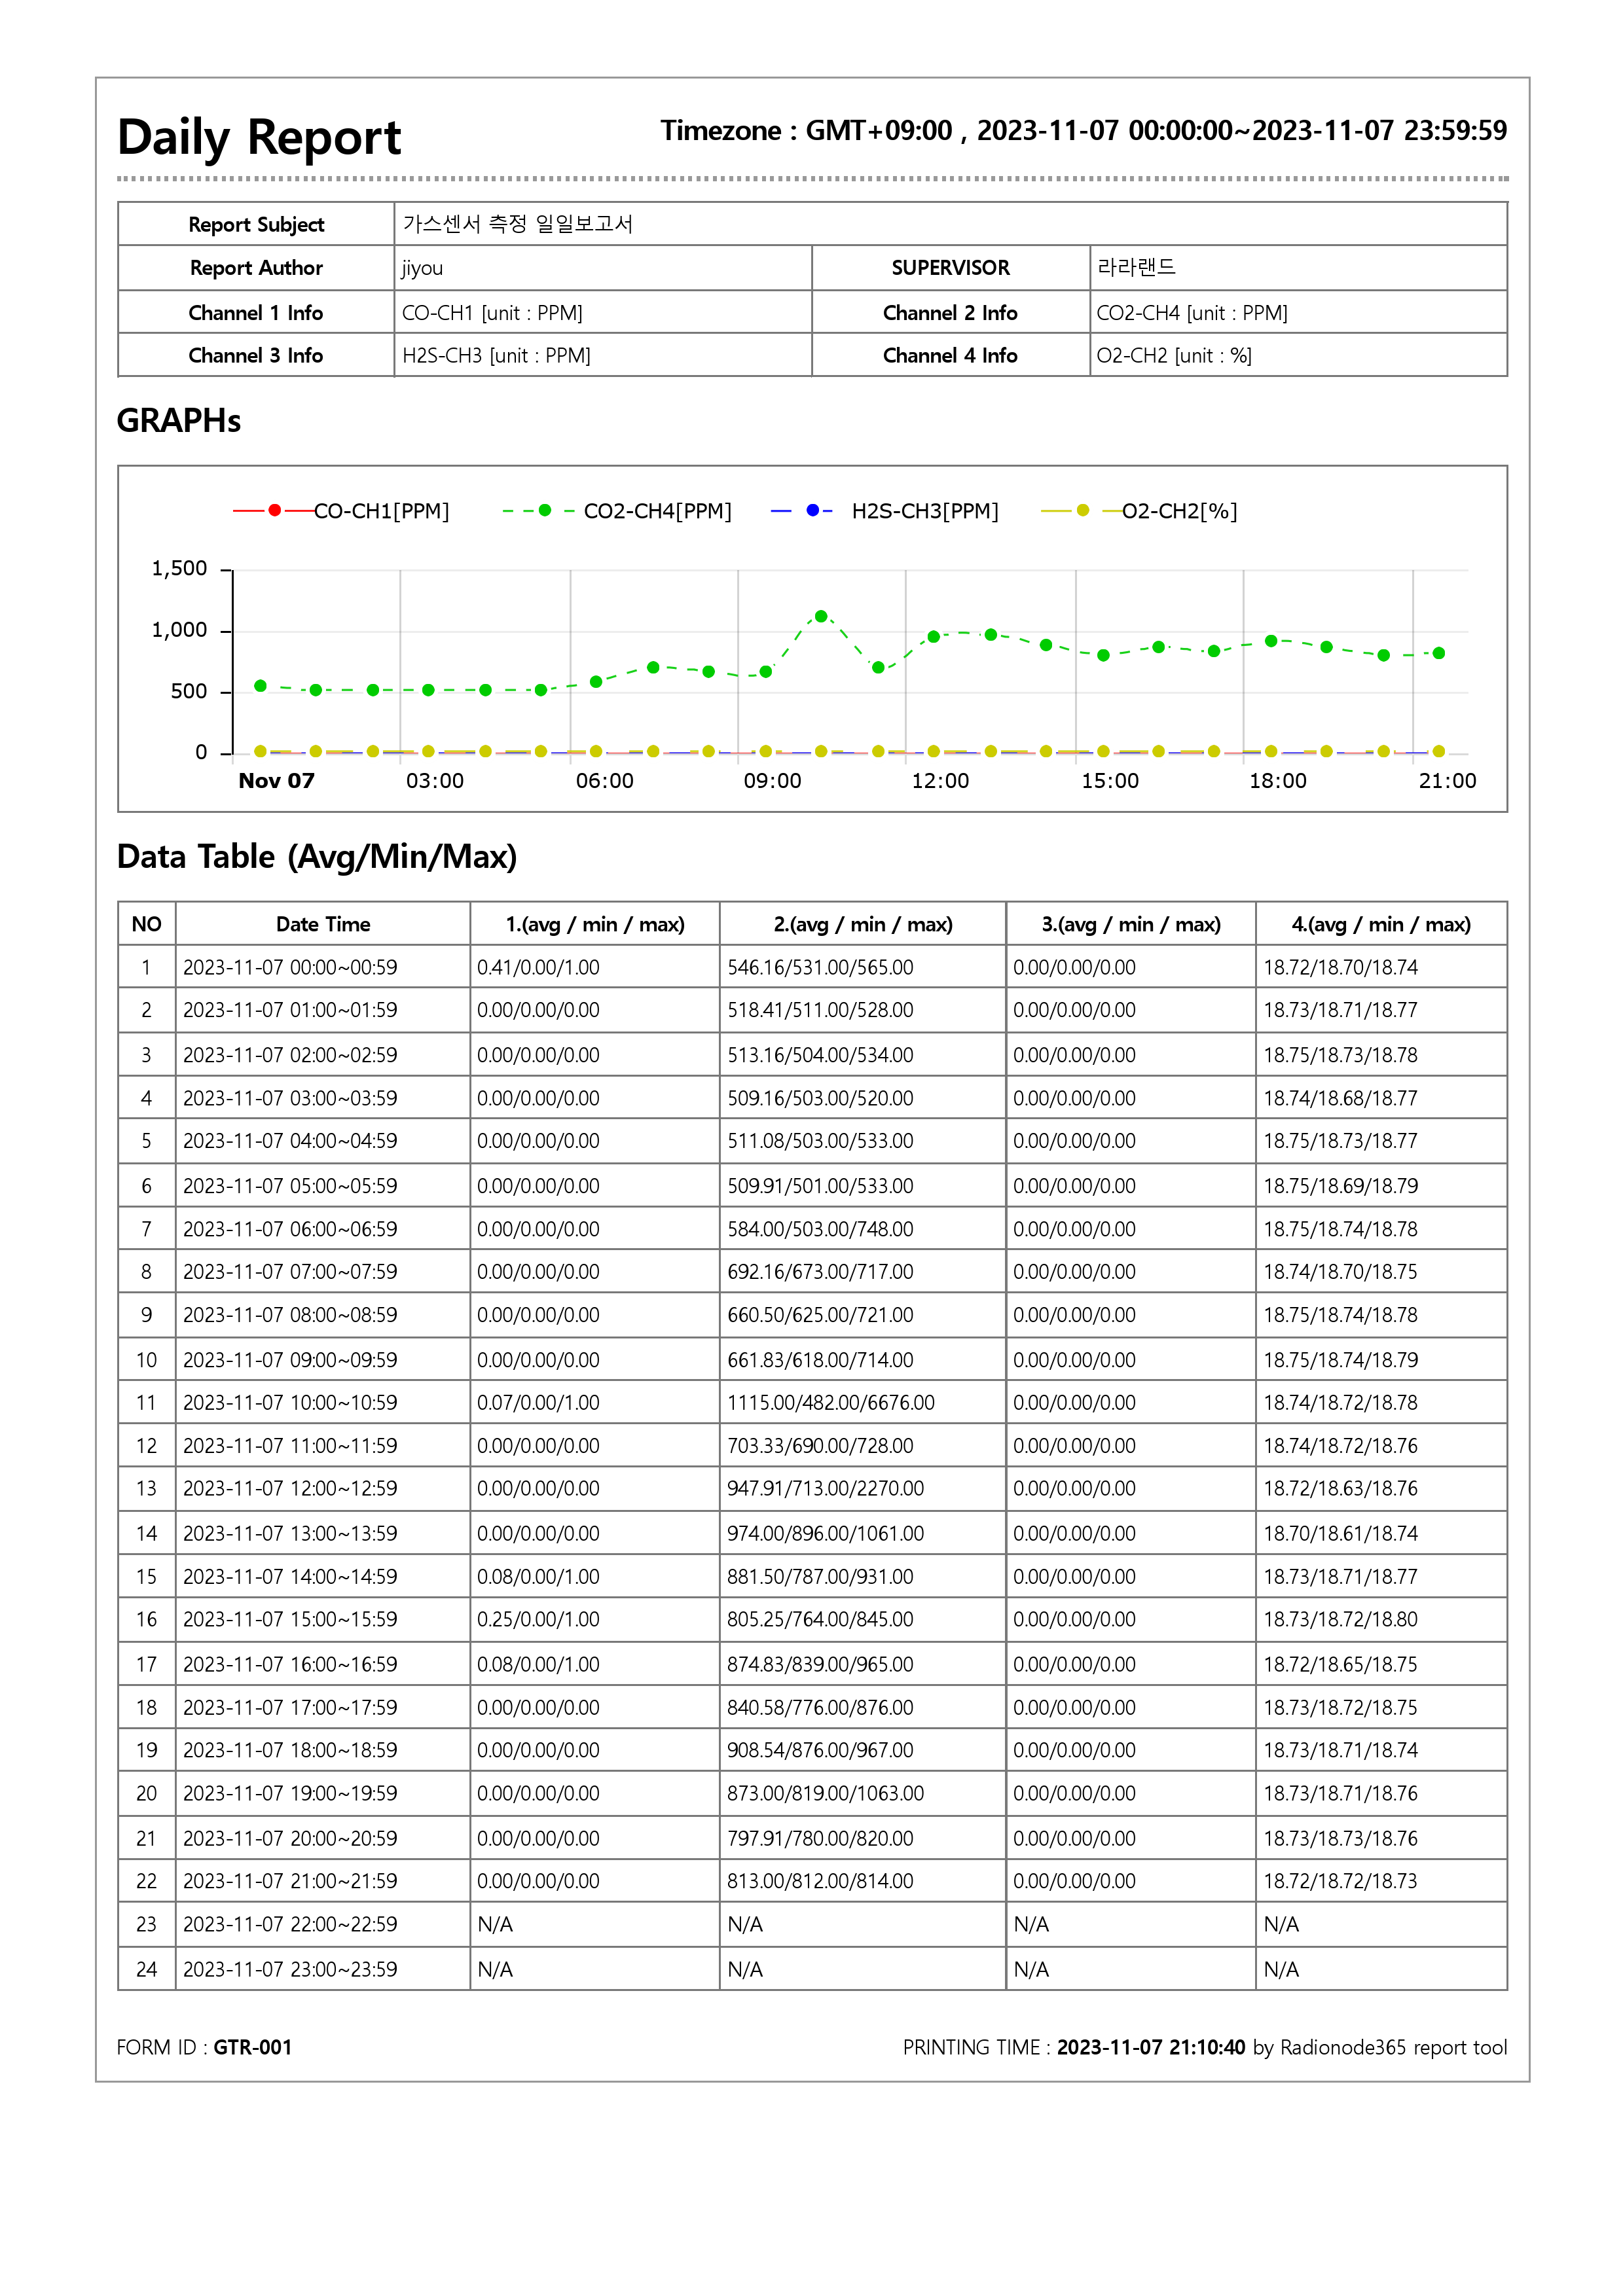1623x2296 pixels.
Task: Toggle CO2-CH4[PPM] series in chart legend
Action: 617,511
